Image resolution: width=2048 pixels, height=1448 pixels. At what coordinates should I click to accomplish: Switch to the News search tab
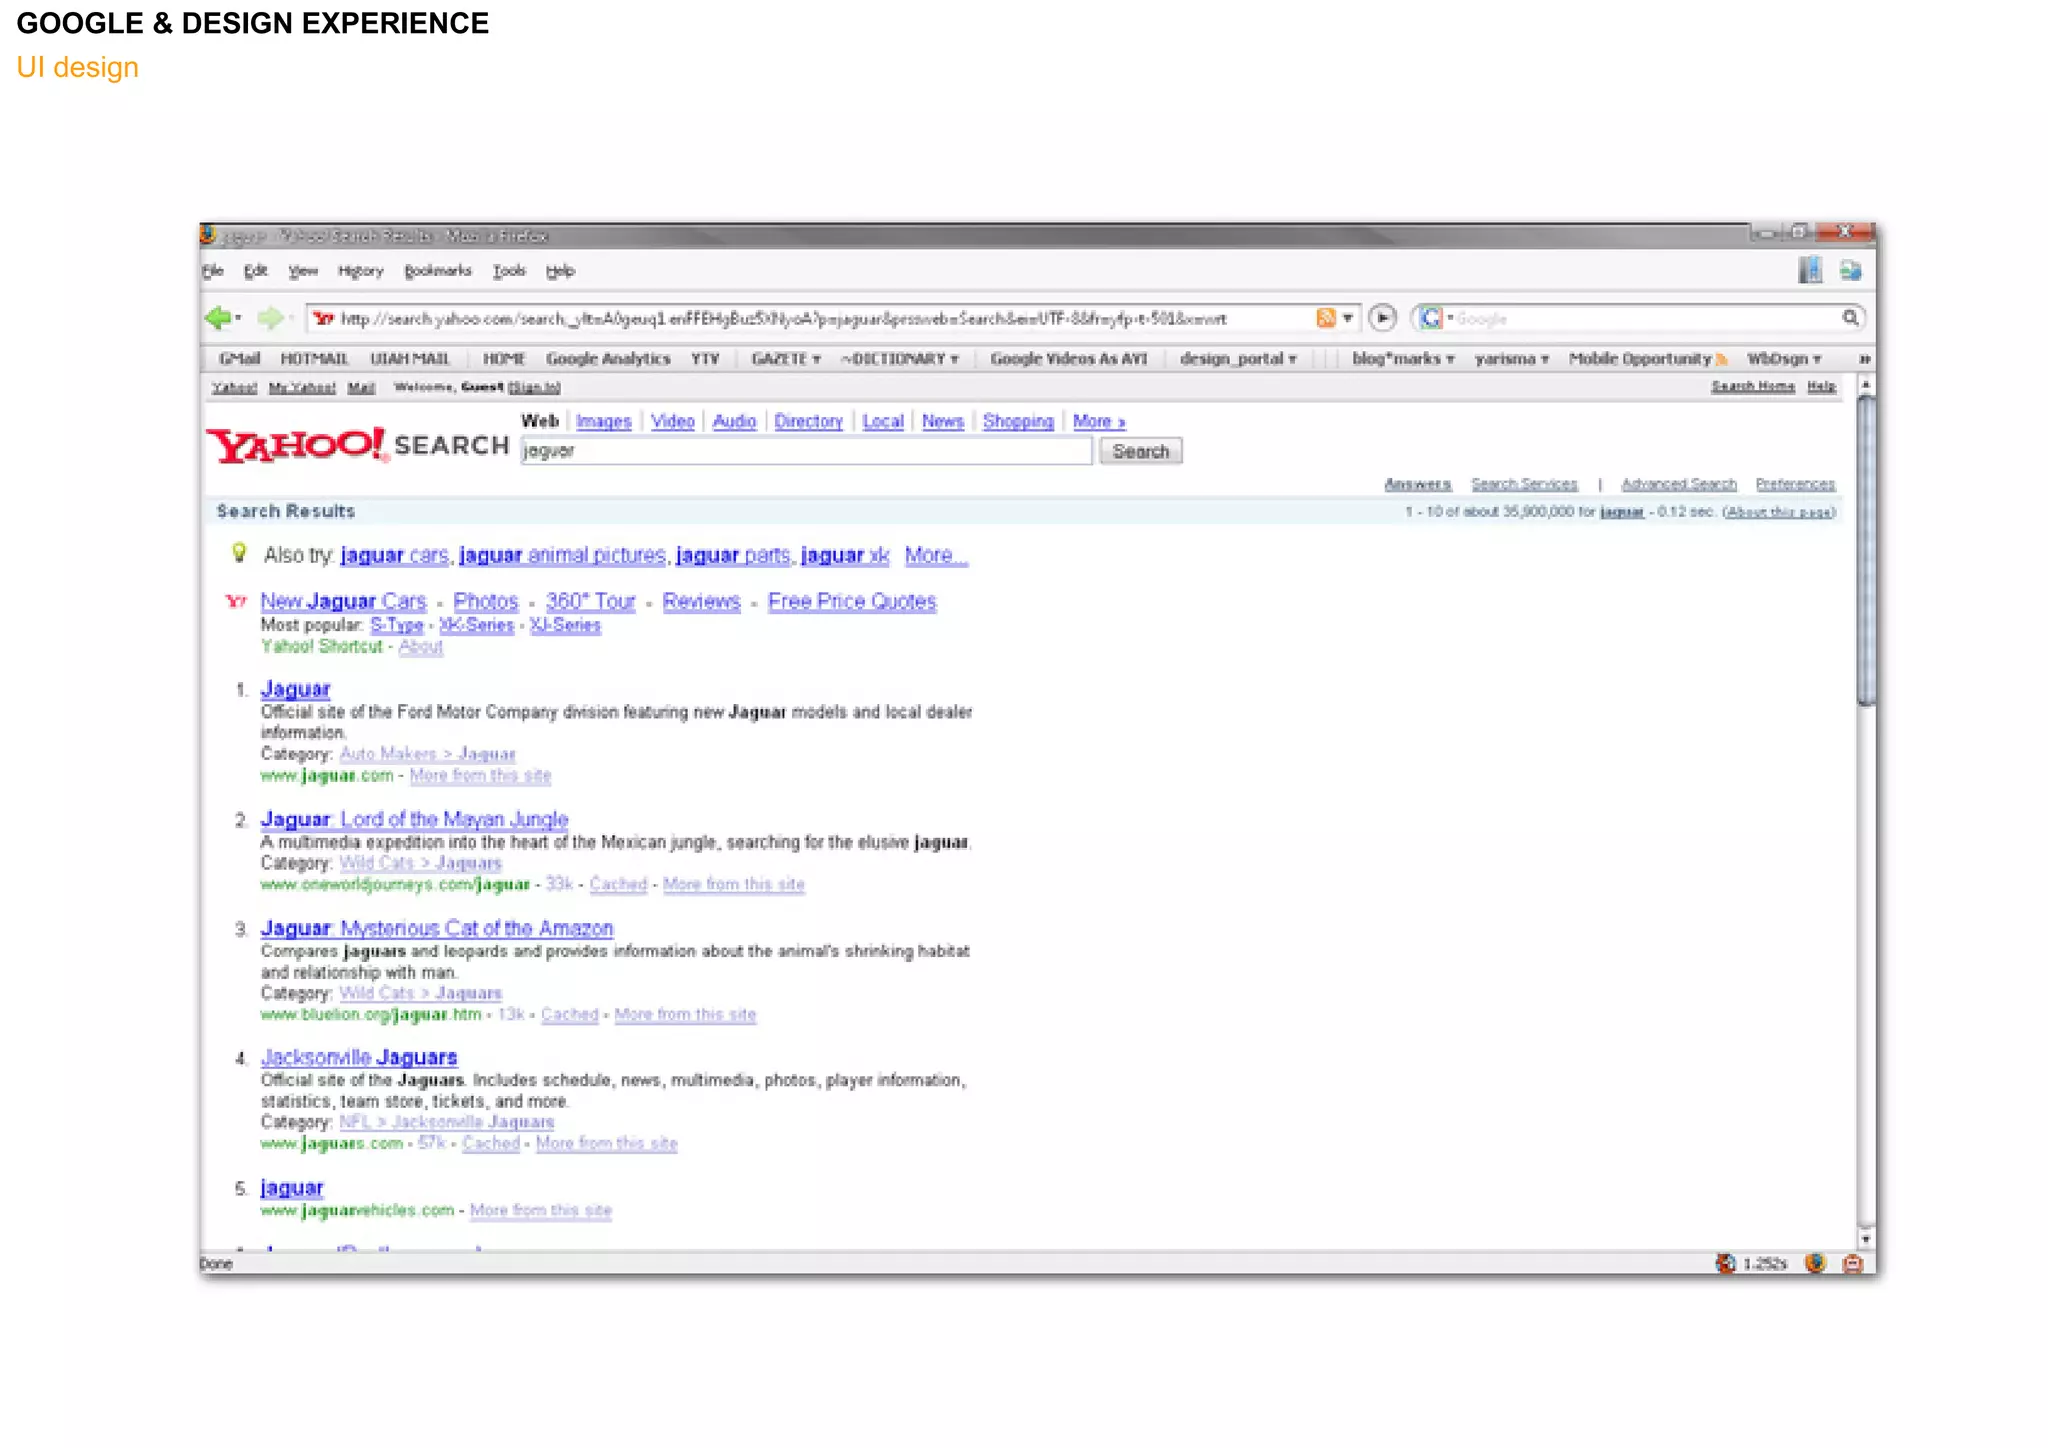pos(942,422)
